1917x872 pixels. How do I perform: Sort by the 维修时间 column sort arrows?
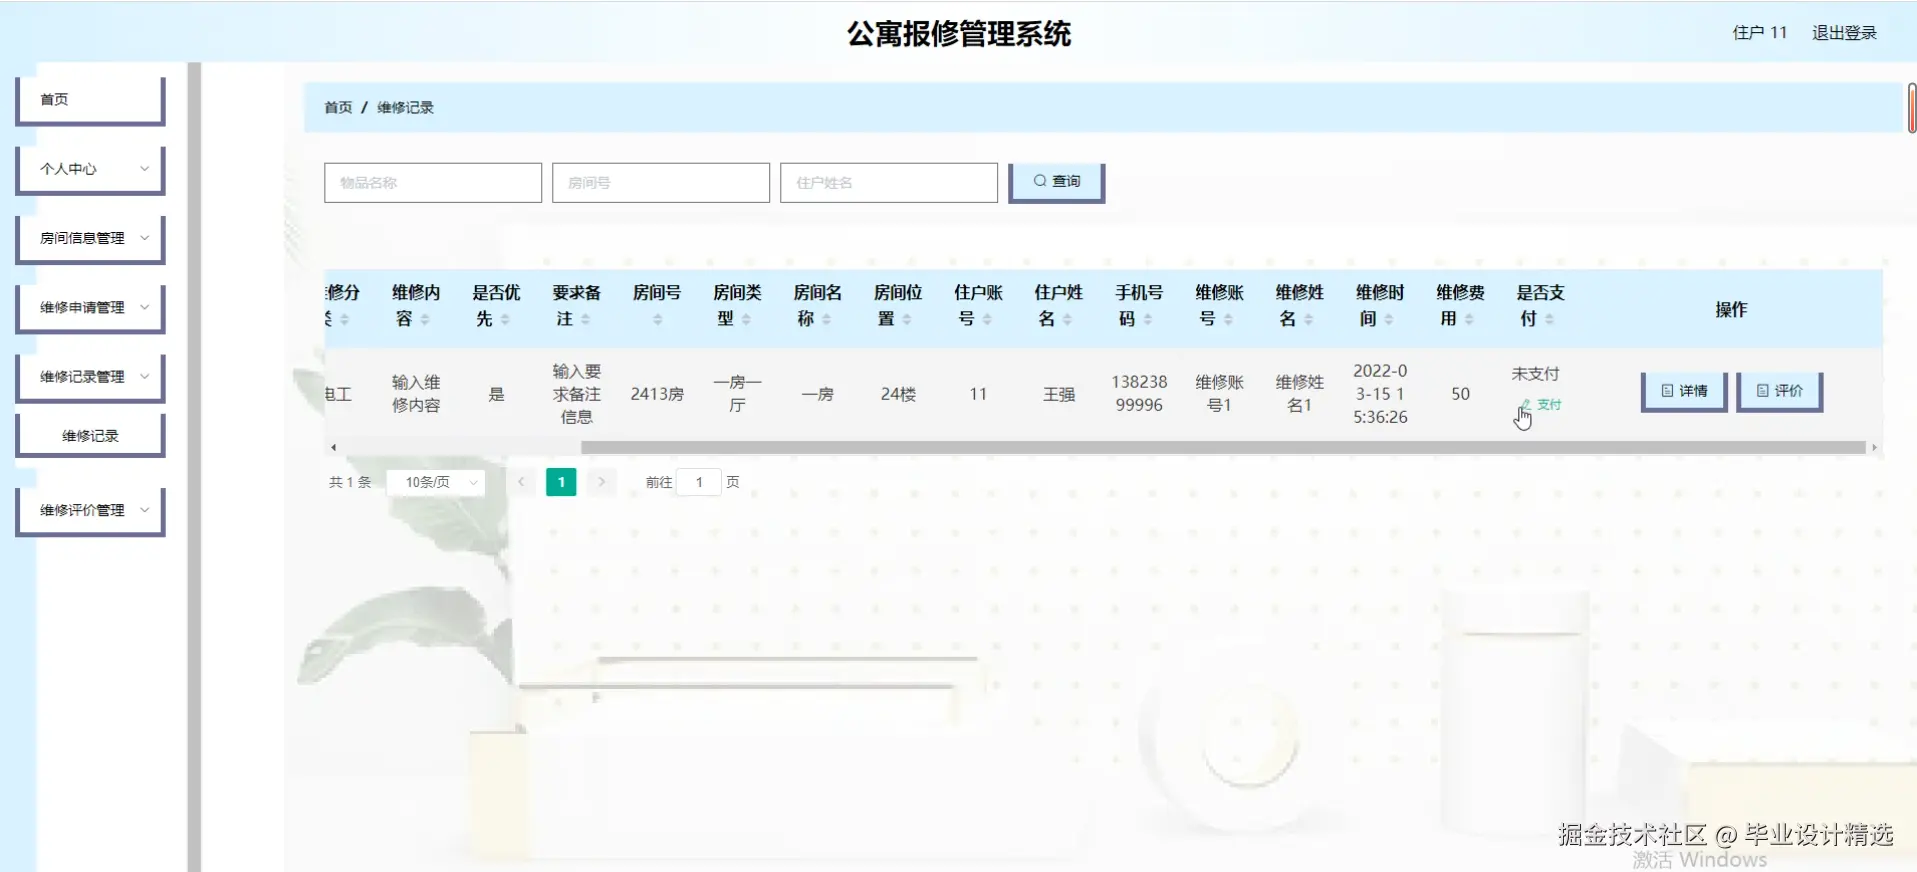point(1388,319)
